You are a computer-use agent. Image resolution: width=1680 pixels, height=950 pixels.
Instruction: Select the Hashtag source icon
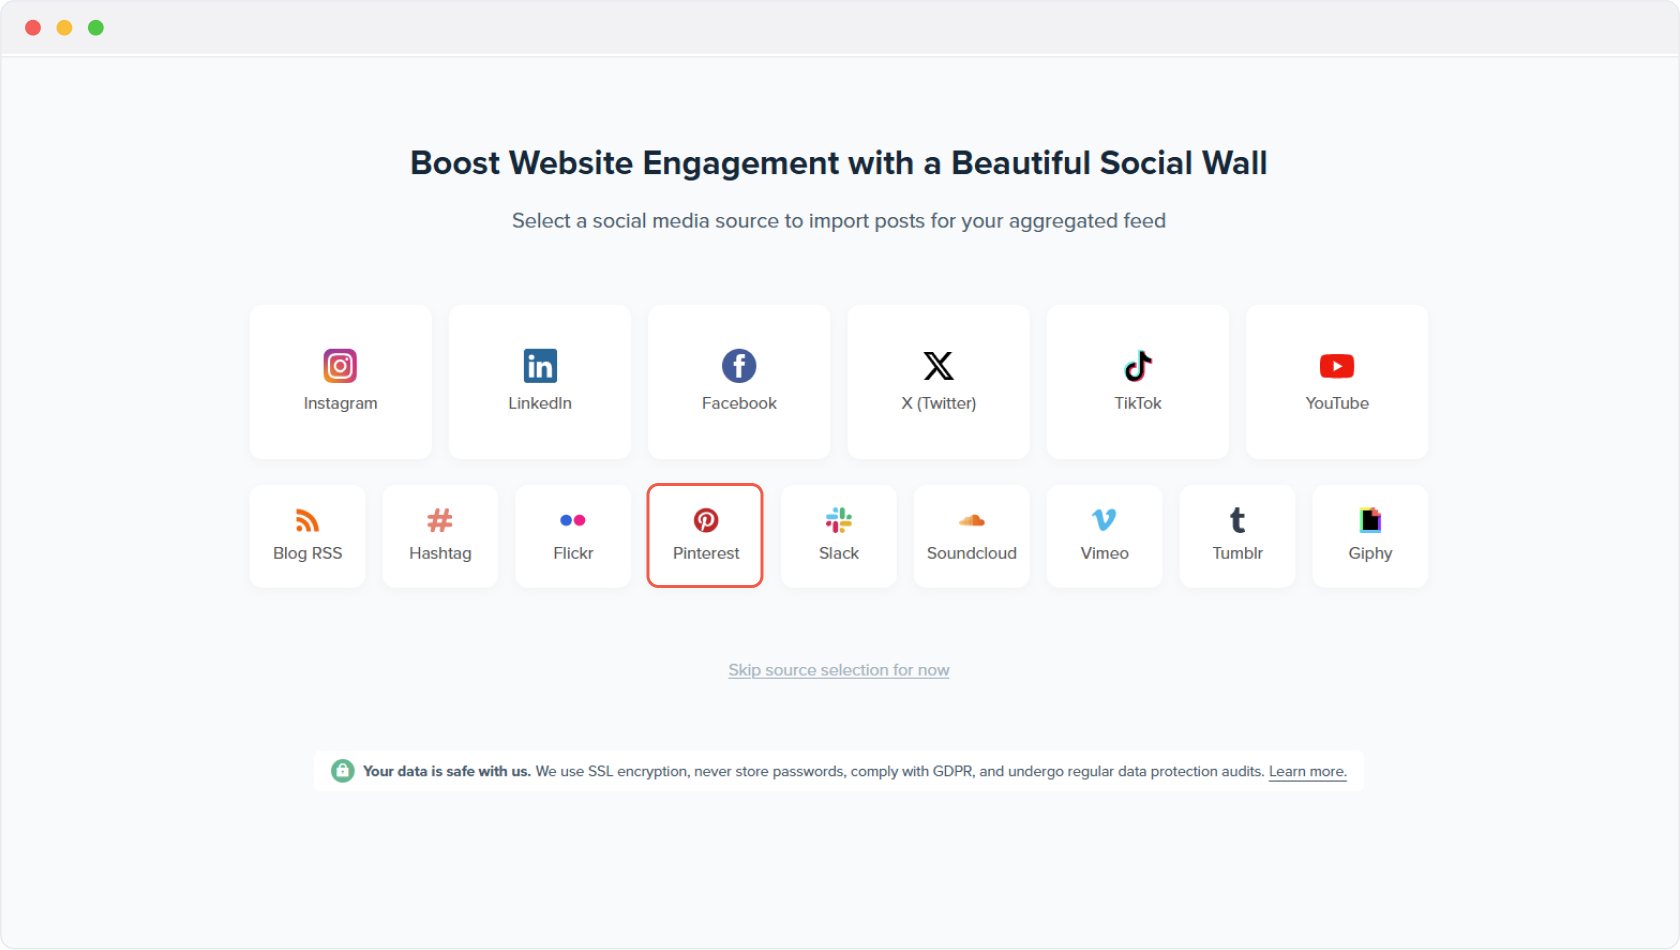(440, 520)
